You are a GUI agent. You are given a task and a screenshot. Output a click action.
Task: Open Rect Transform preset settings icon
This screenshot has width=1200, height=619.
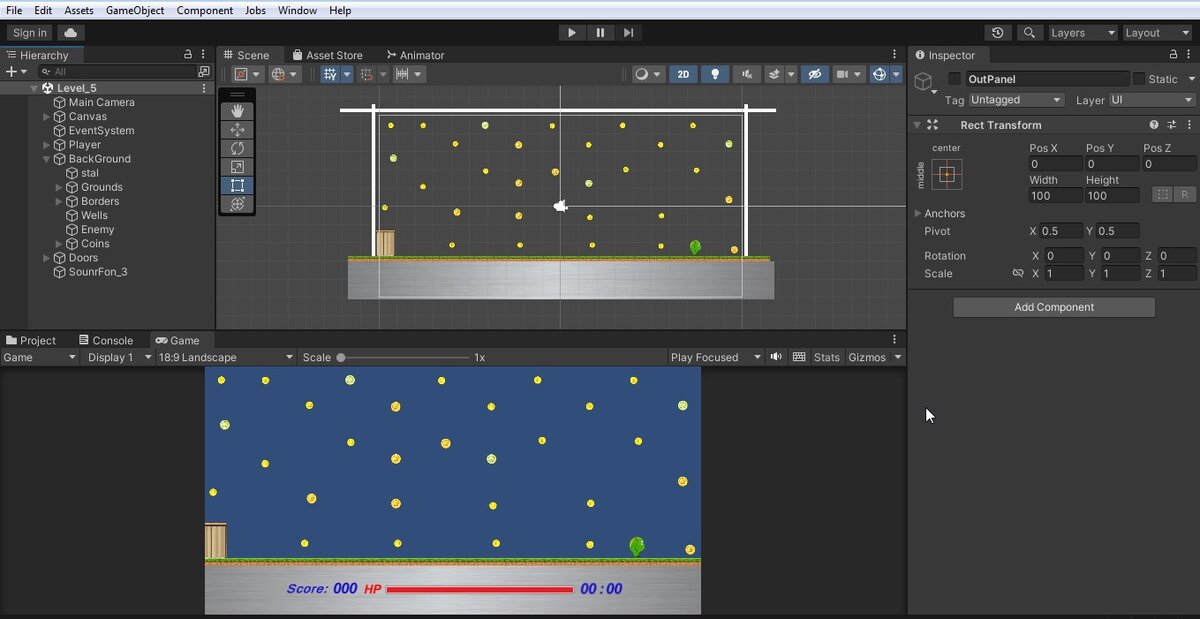click(1171, 125)
